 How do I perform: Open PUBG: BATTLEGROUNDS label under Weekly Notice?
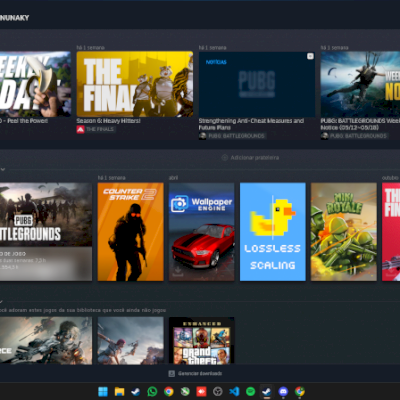[358, 136]
